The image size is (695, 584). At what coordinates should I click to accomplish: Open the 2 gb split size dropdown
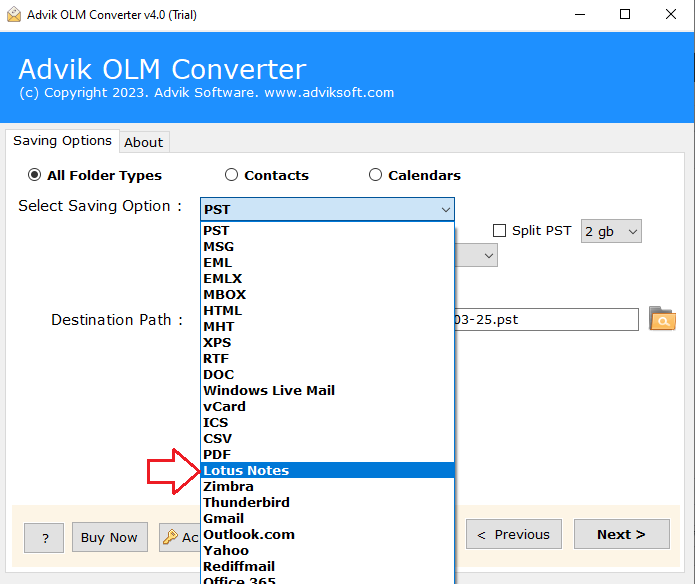click(x=611, y=231)
